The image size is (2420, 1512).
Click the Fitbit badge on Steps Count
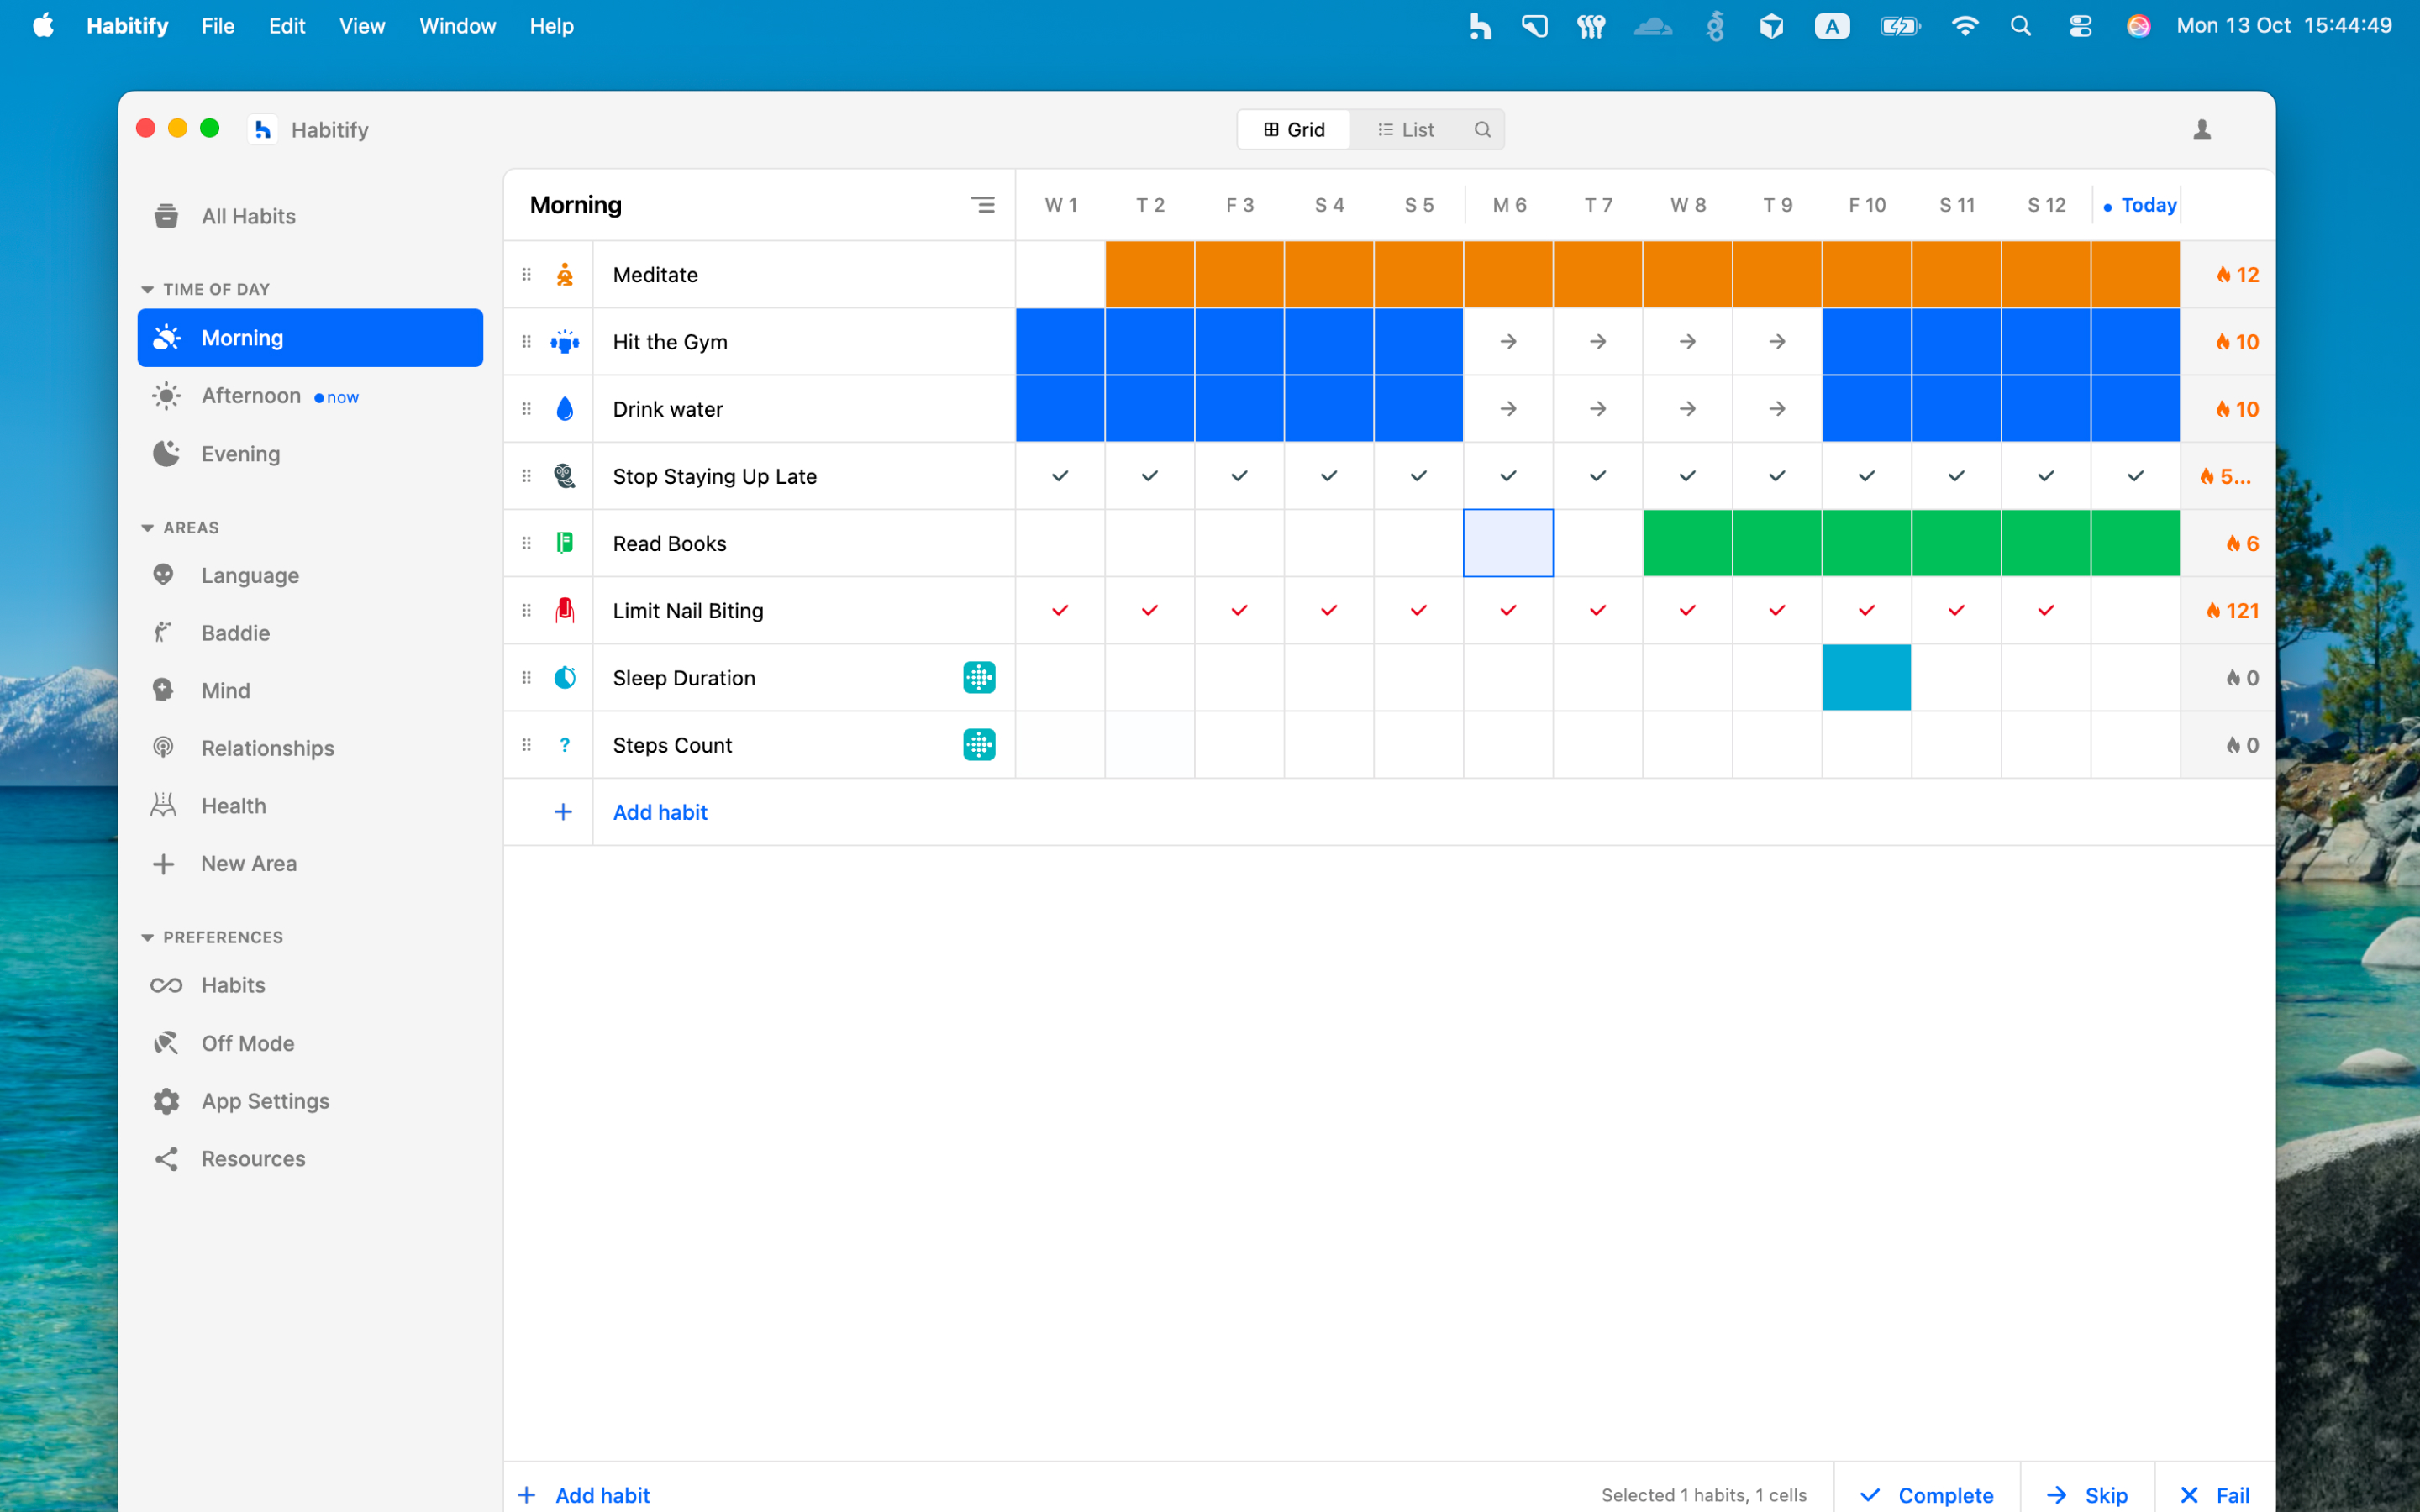(979, 745)
